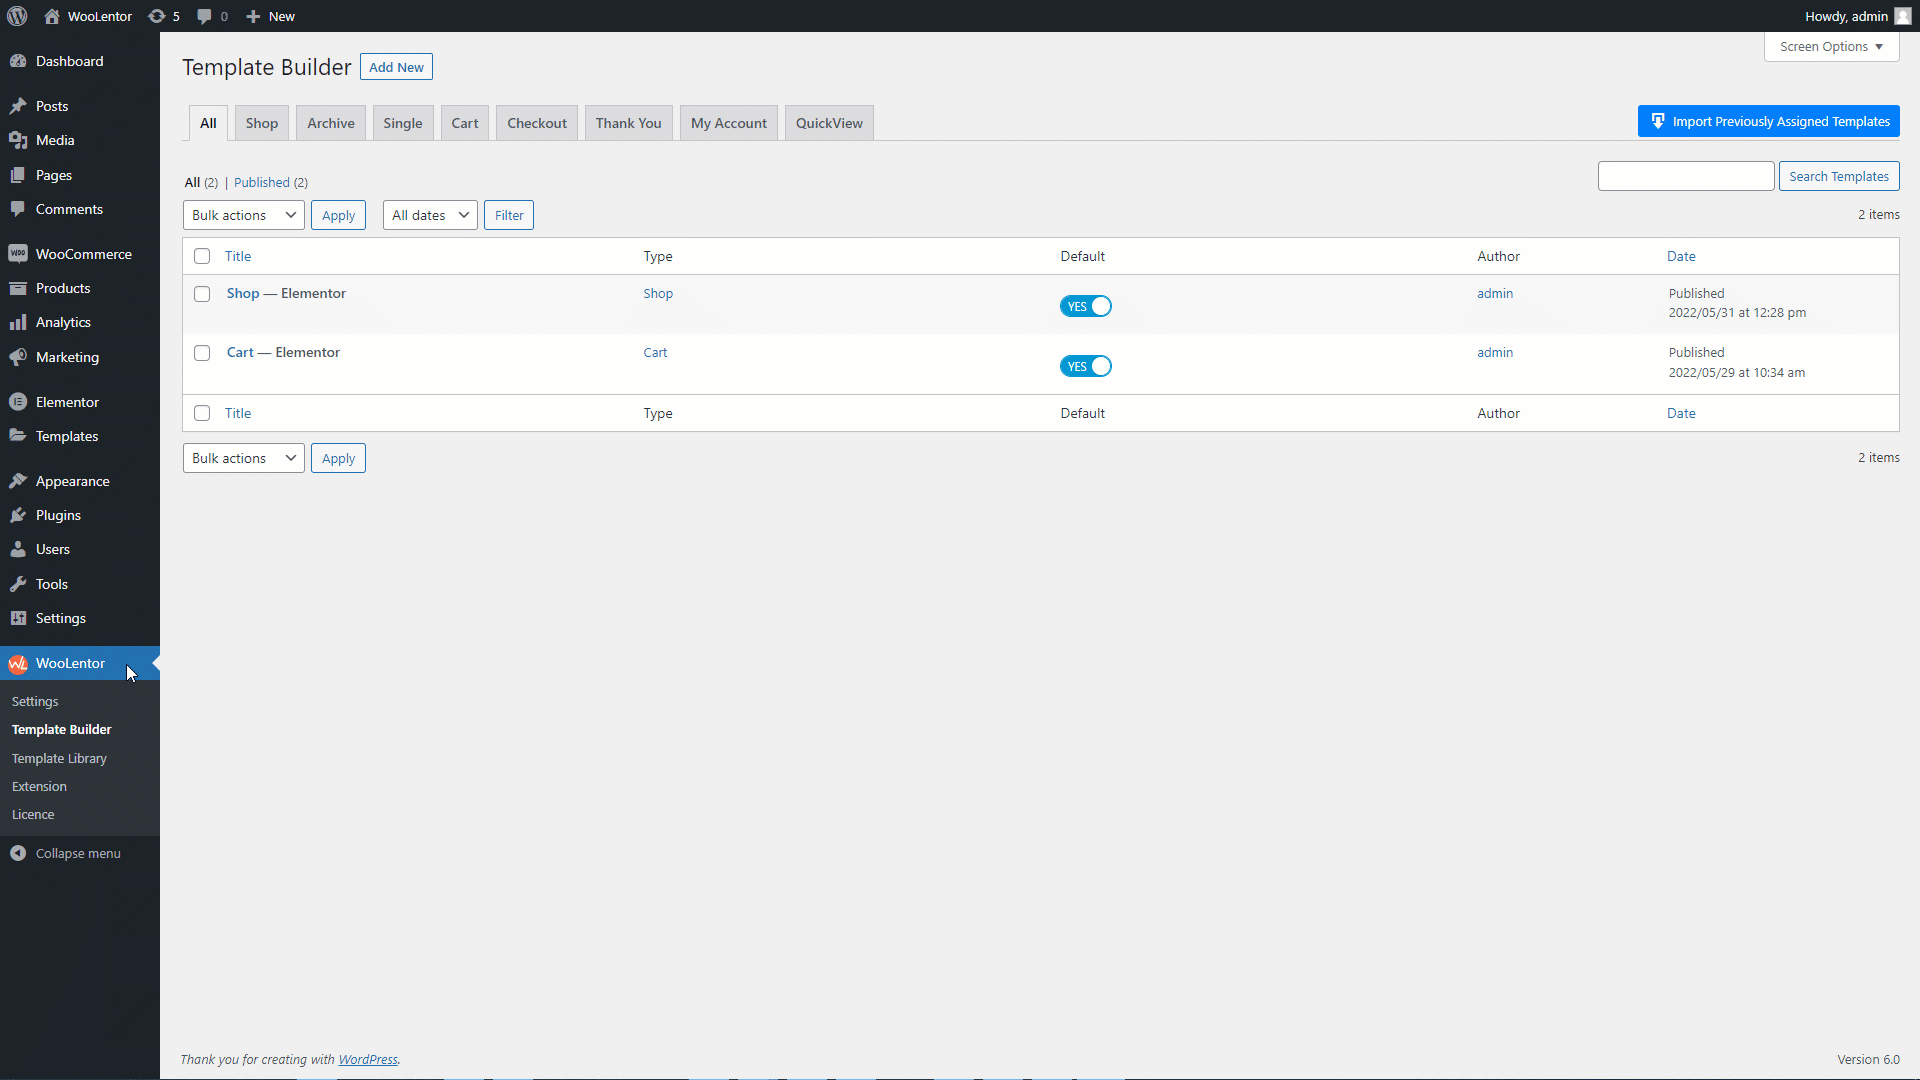The height and width of the screenshot is (1080, 1920).
Task: Open the updates counter in the top bar
Action: [x=163, y=16]
